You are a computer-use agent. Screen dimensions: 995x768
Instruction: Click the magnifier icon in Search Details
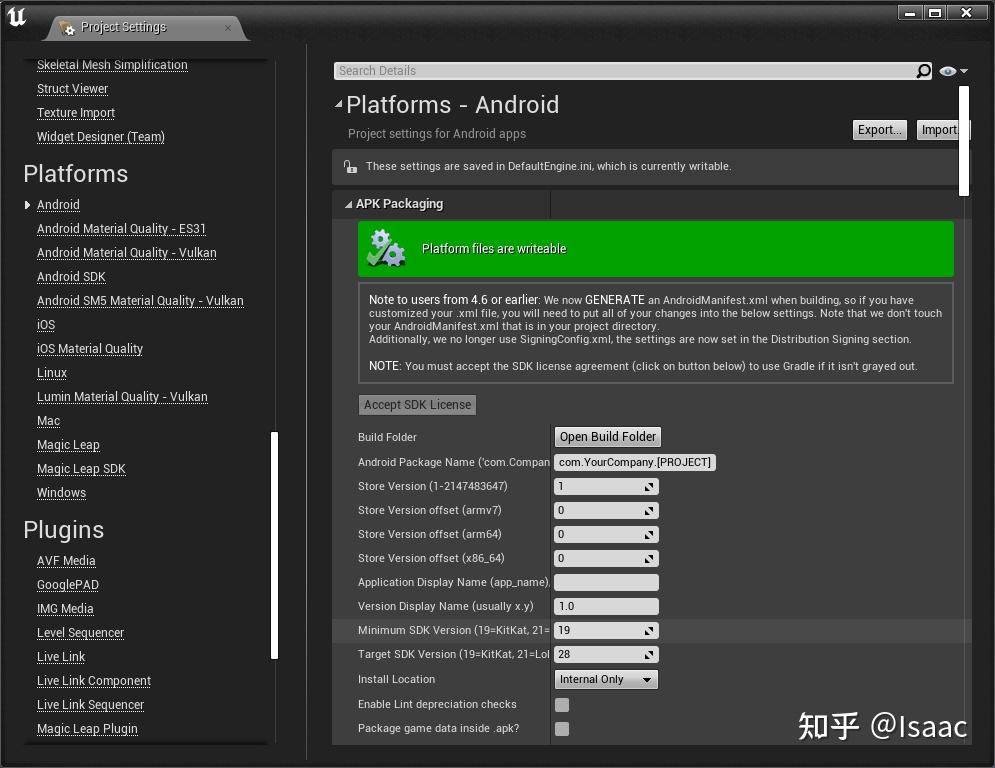coord(922,70)
